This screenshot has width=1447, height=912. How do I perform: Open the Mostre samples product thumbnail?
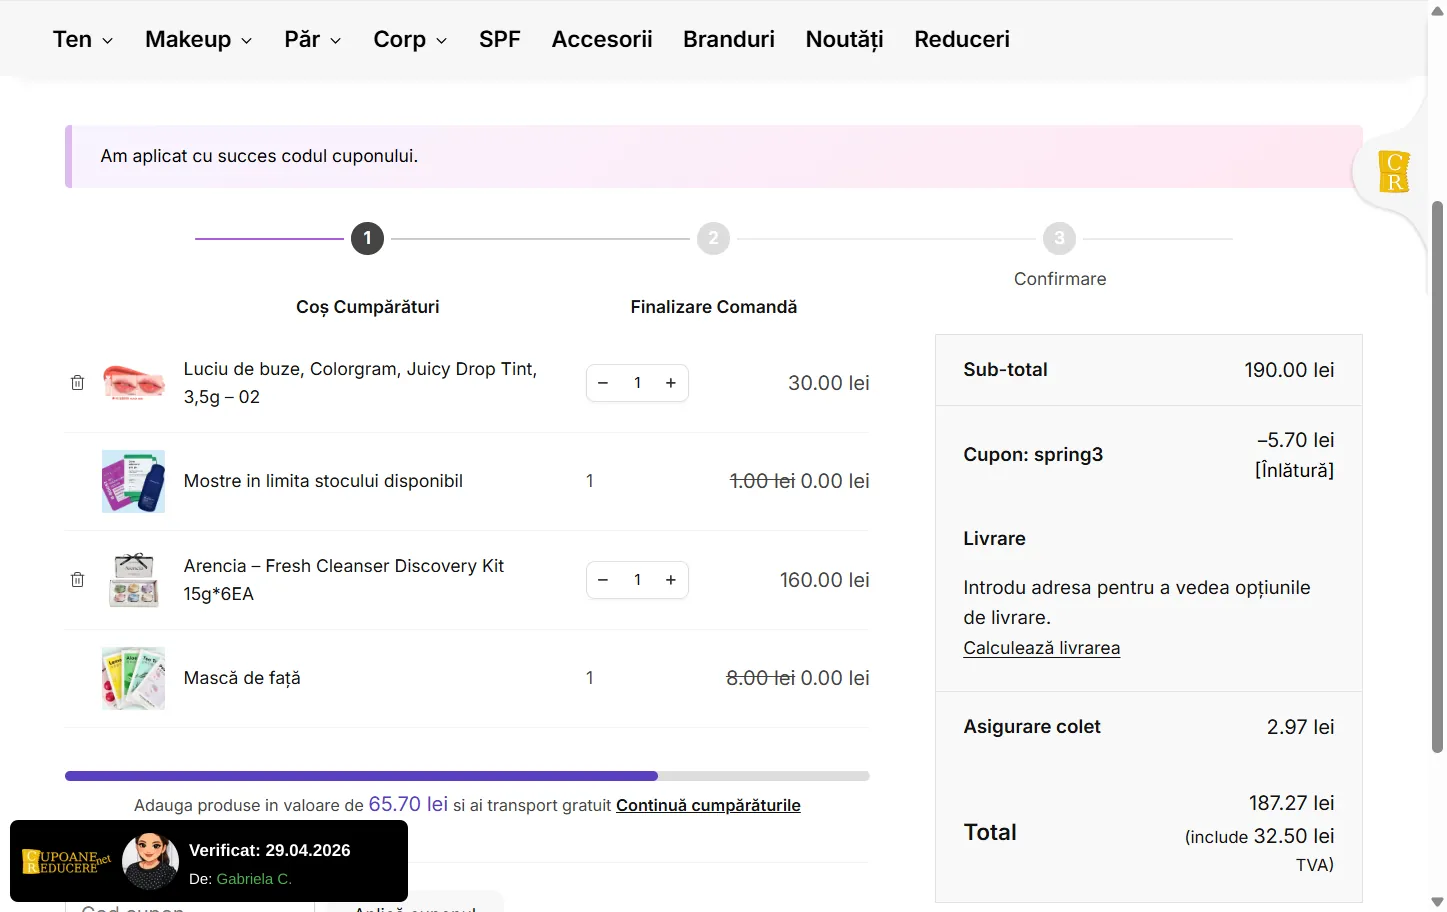tap(133, 481)
